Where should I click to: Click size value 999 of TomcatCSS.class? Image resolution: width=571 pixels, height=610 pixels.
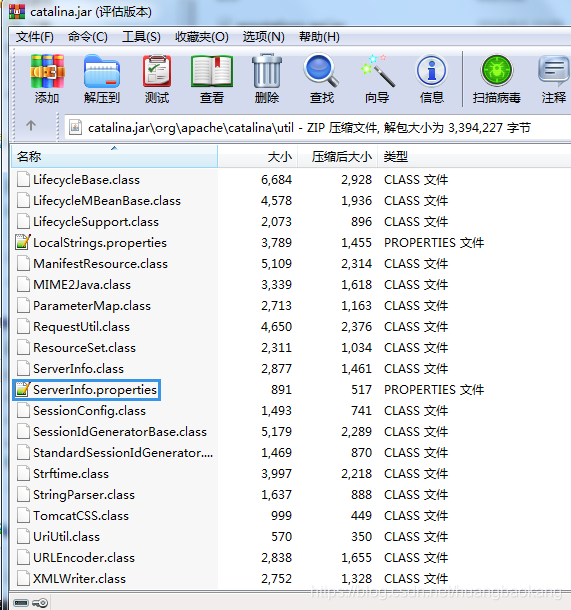coord(282,516)
